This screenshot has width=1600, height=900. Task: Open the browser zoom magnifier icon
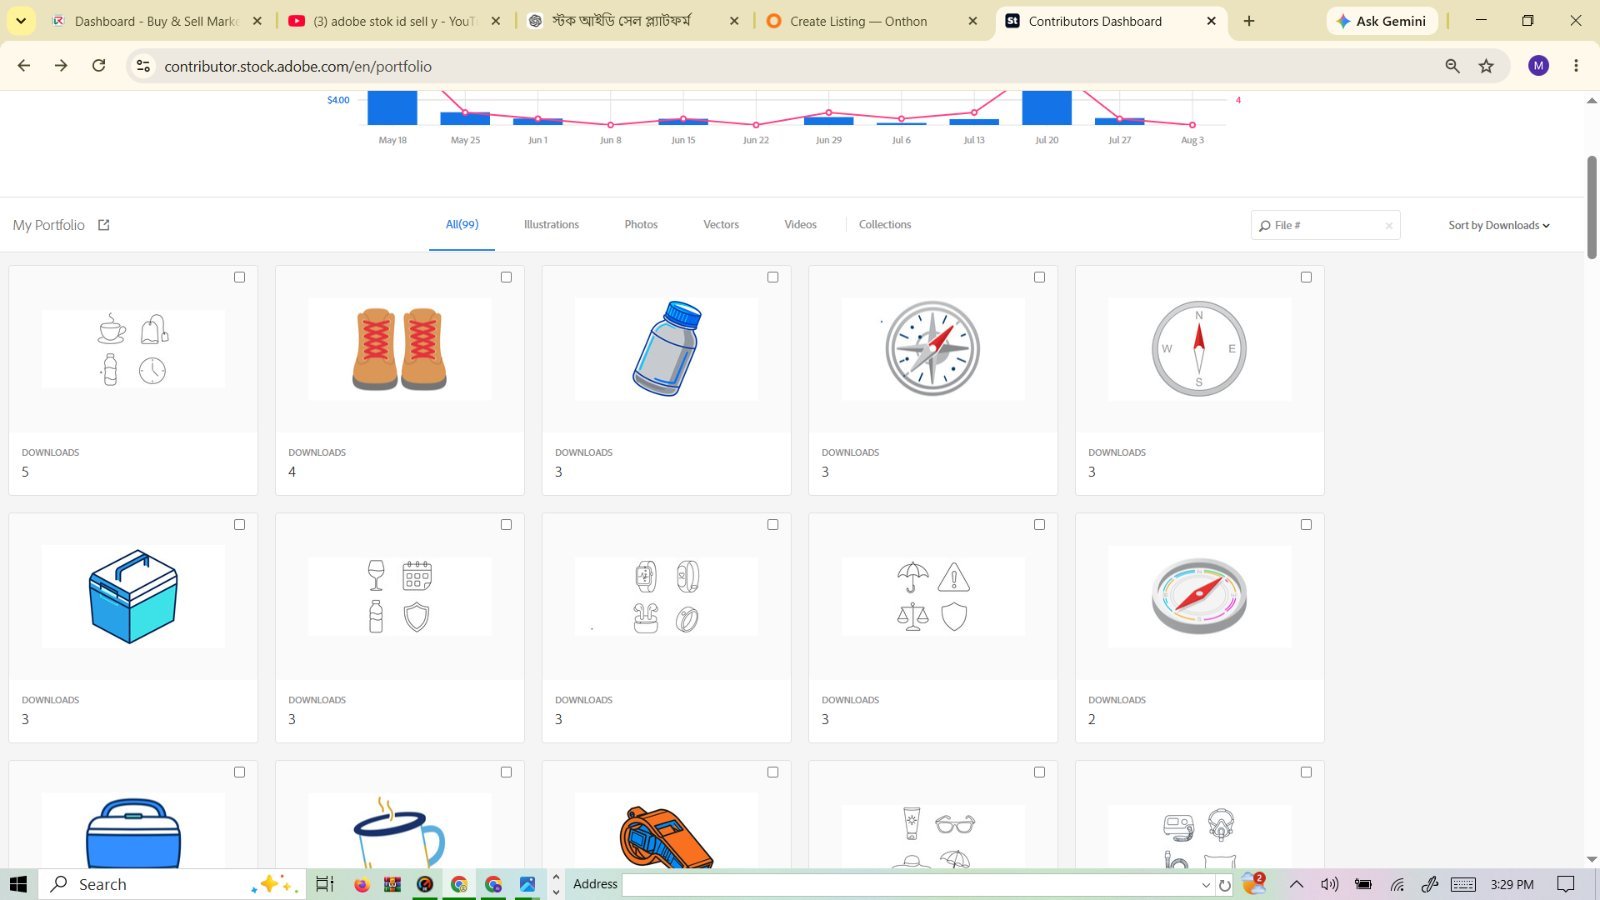tap(1452, 66)
